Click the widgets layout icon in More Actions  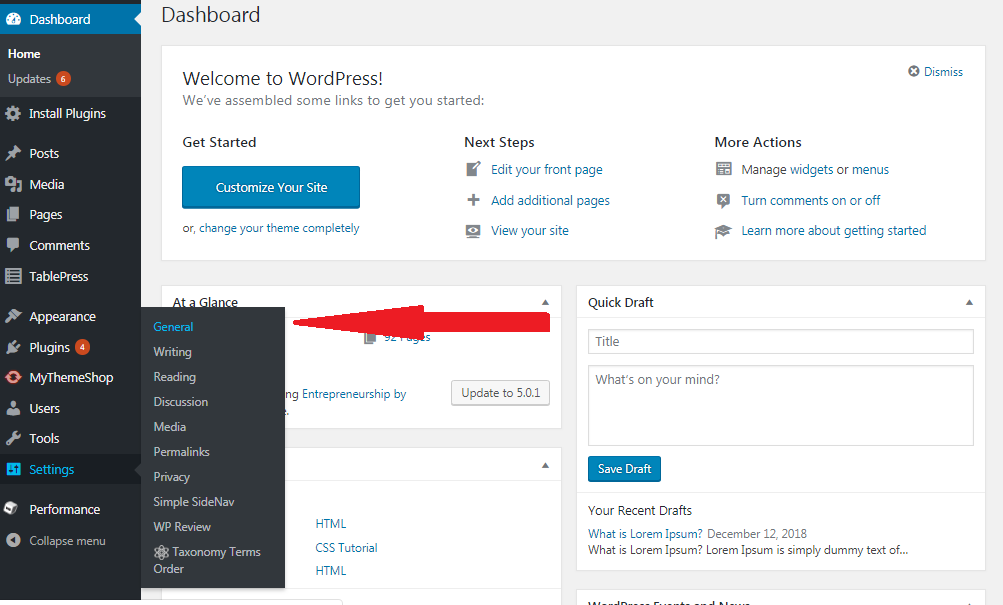(723, 169)
